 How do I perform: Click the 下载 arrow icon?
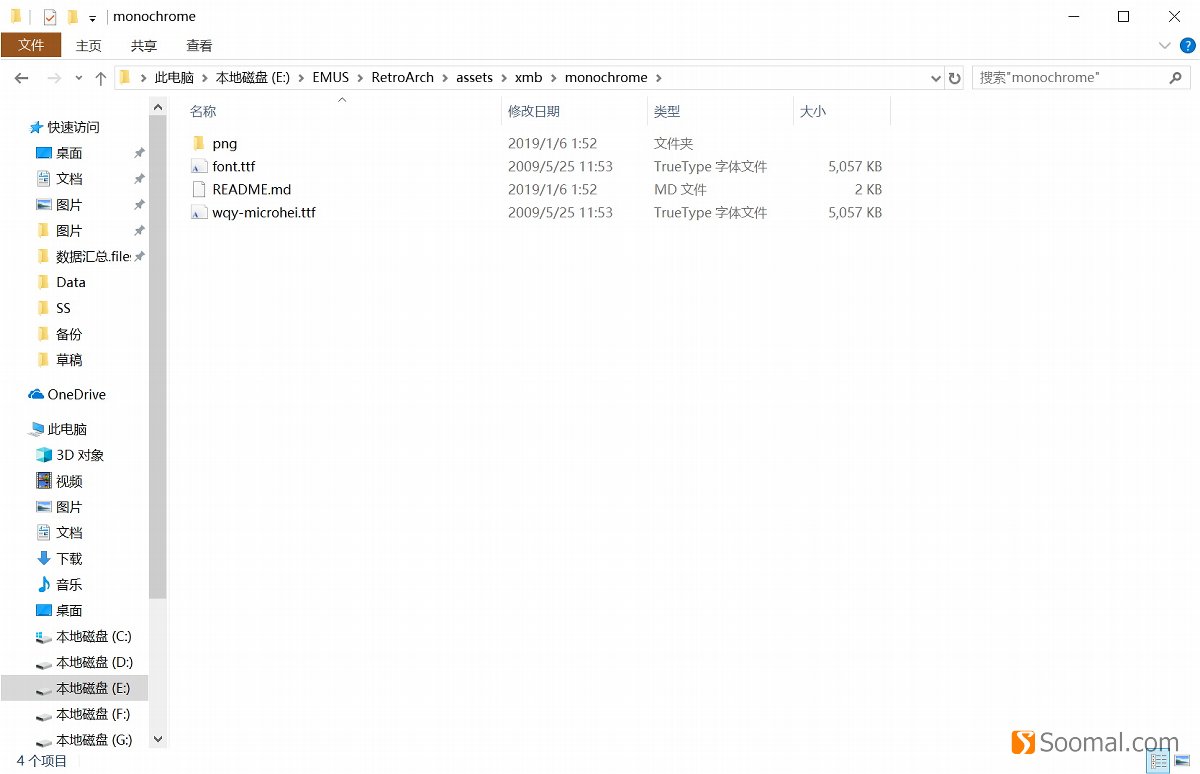(x=43, y=558)
